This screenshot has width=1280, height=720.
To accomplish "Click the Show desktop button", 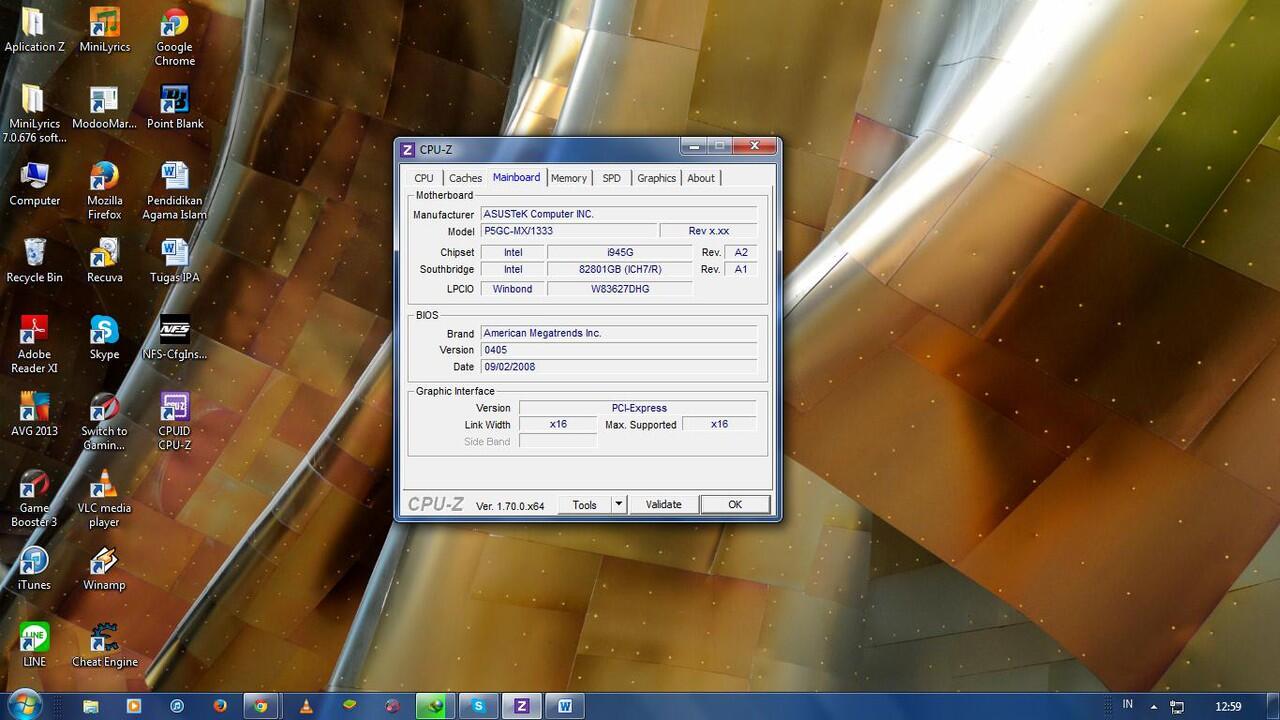I will (x=1272, y=706).
